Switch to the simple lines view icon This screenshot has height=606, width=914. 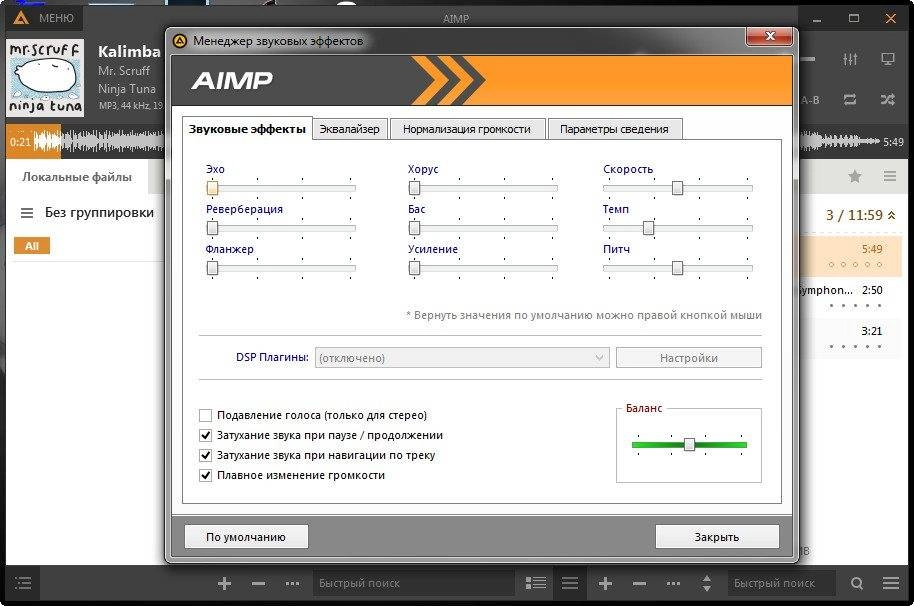click(570, 583)
